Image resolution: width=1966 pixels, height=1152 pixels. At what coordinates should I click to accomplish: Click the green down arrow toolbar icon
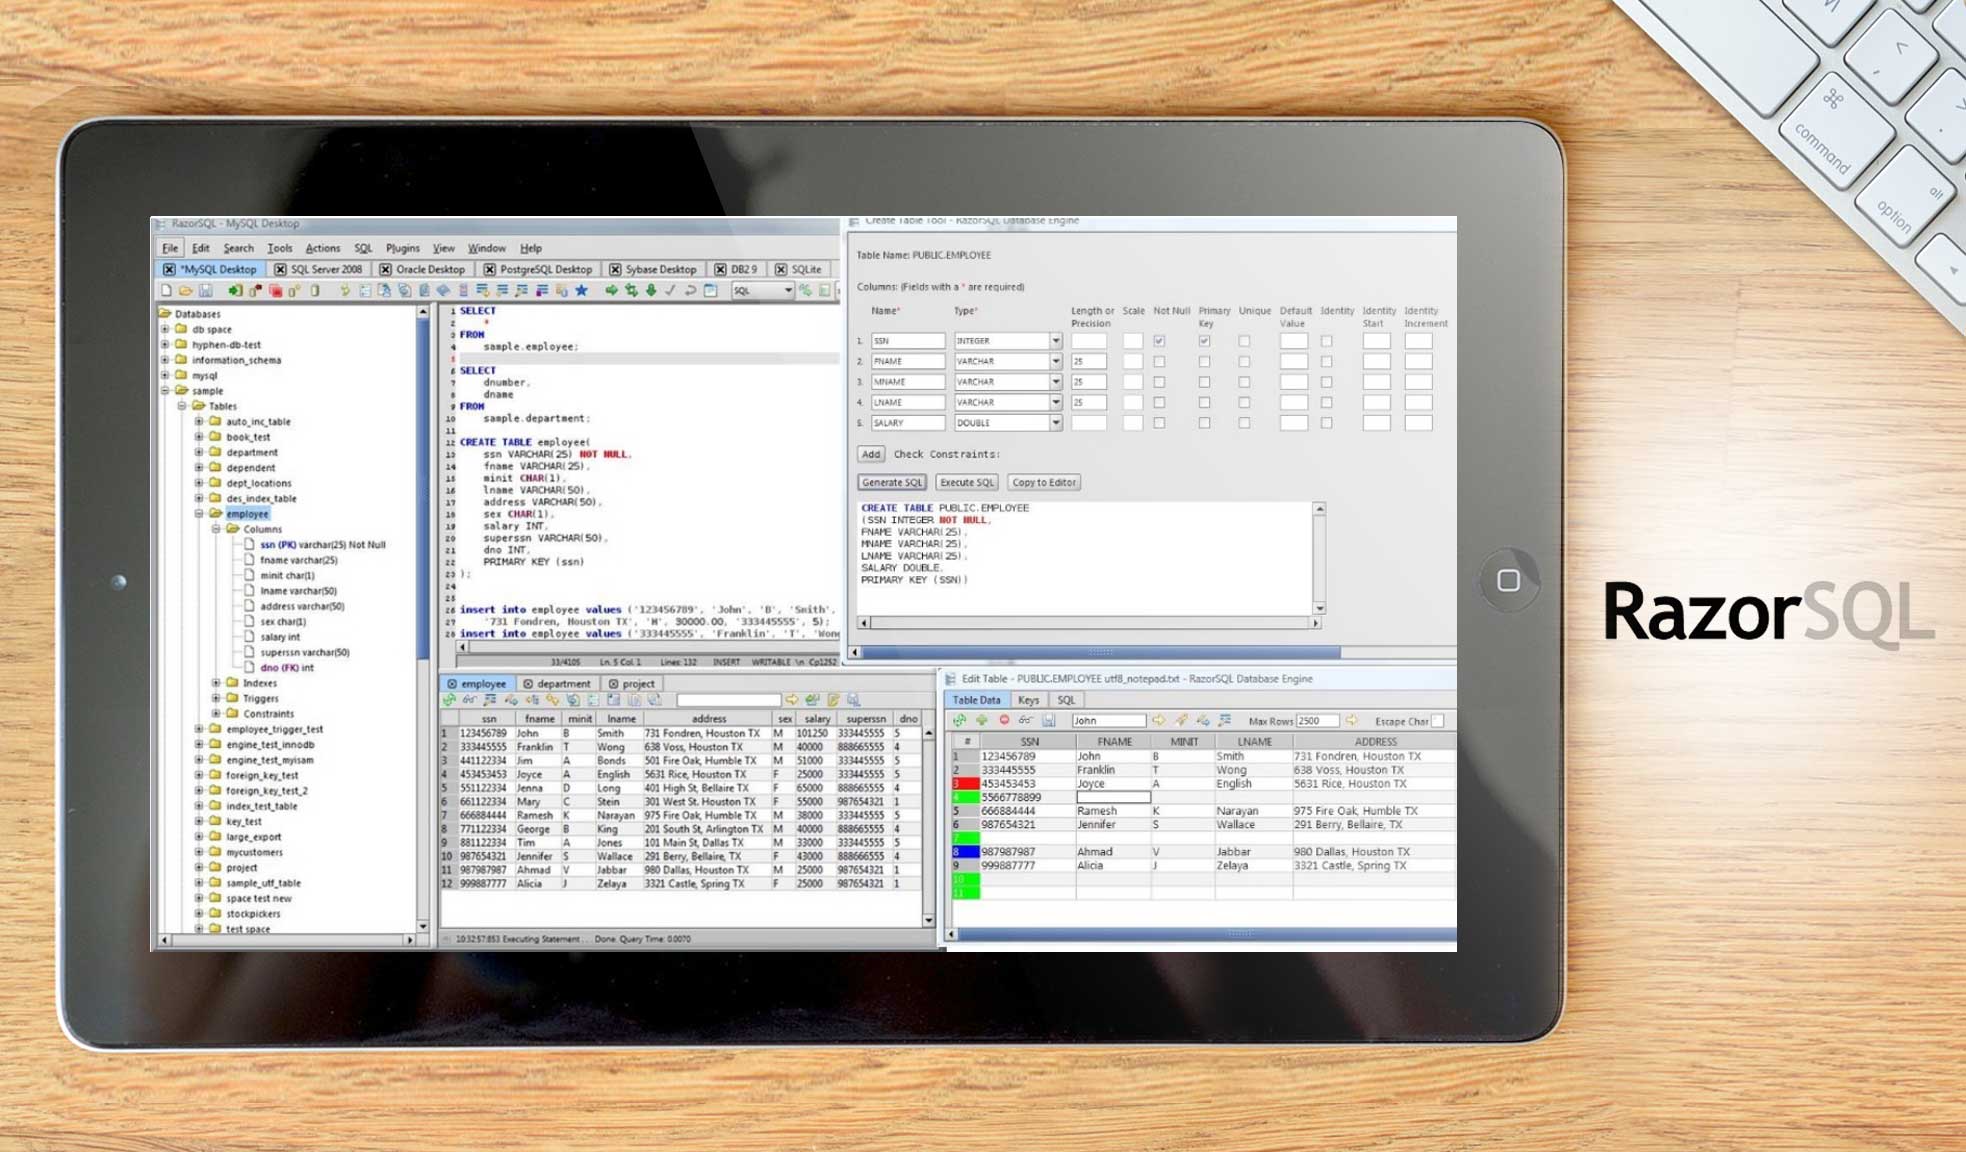(x=651, y=291)
